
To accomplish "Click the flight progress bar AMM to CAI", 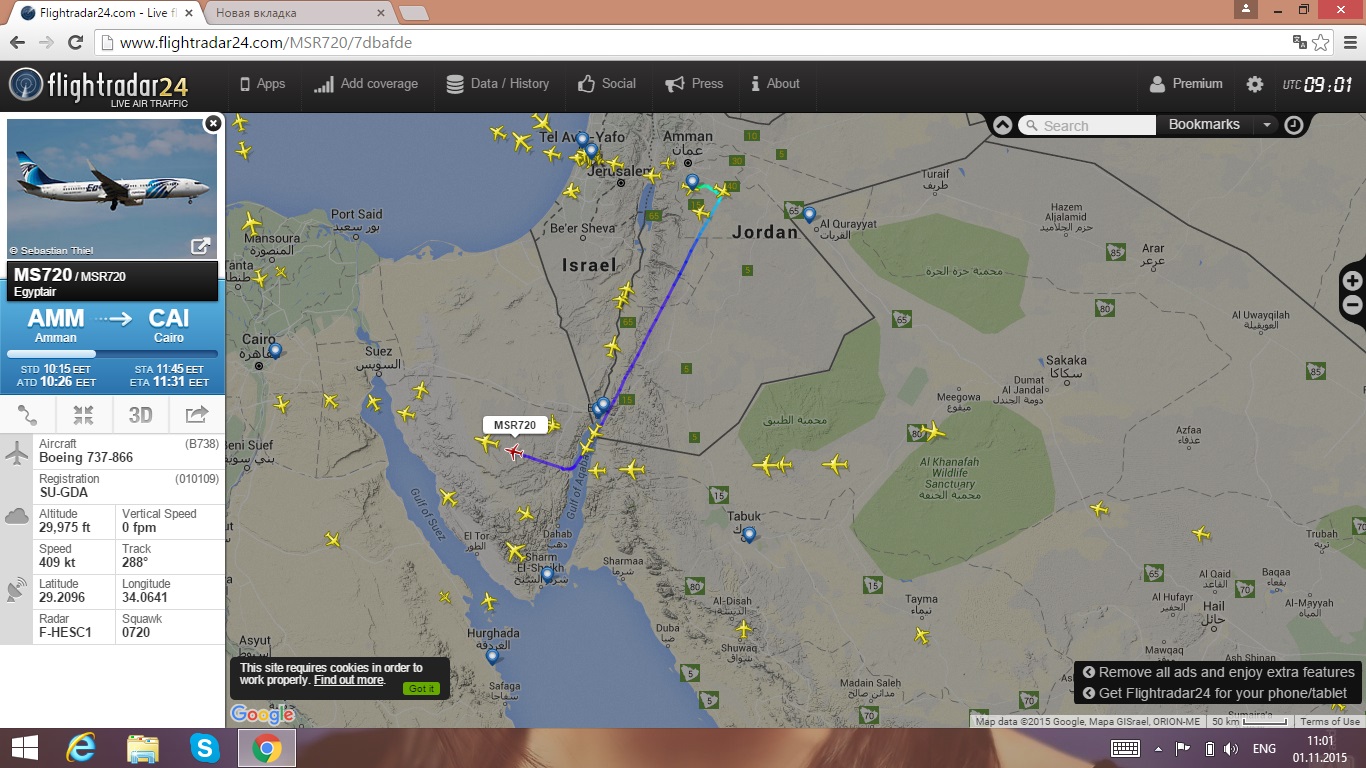I will (112, 354).
